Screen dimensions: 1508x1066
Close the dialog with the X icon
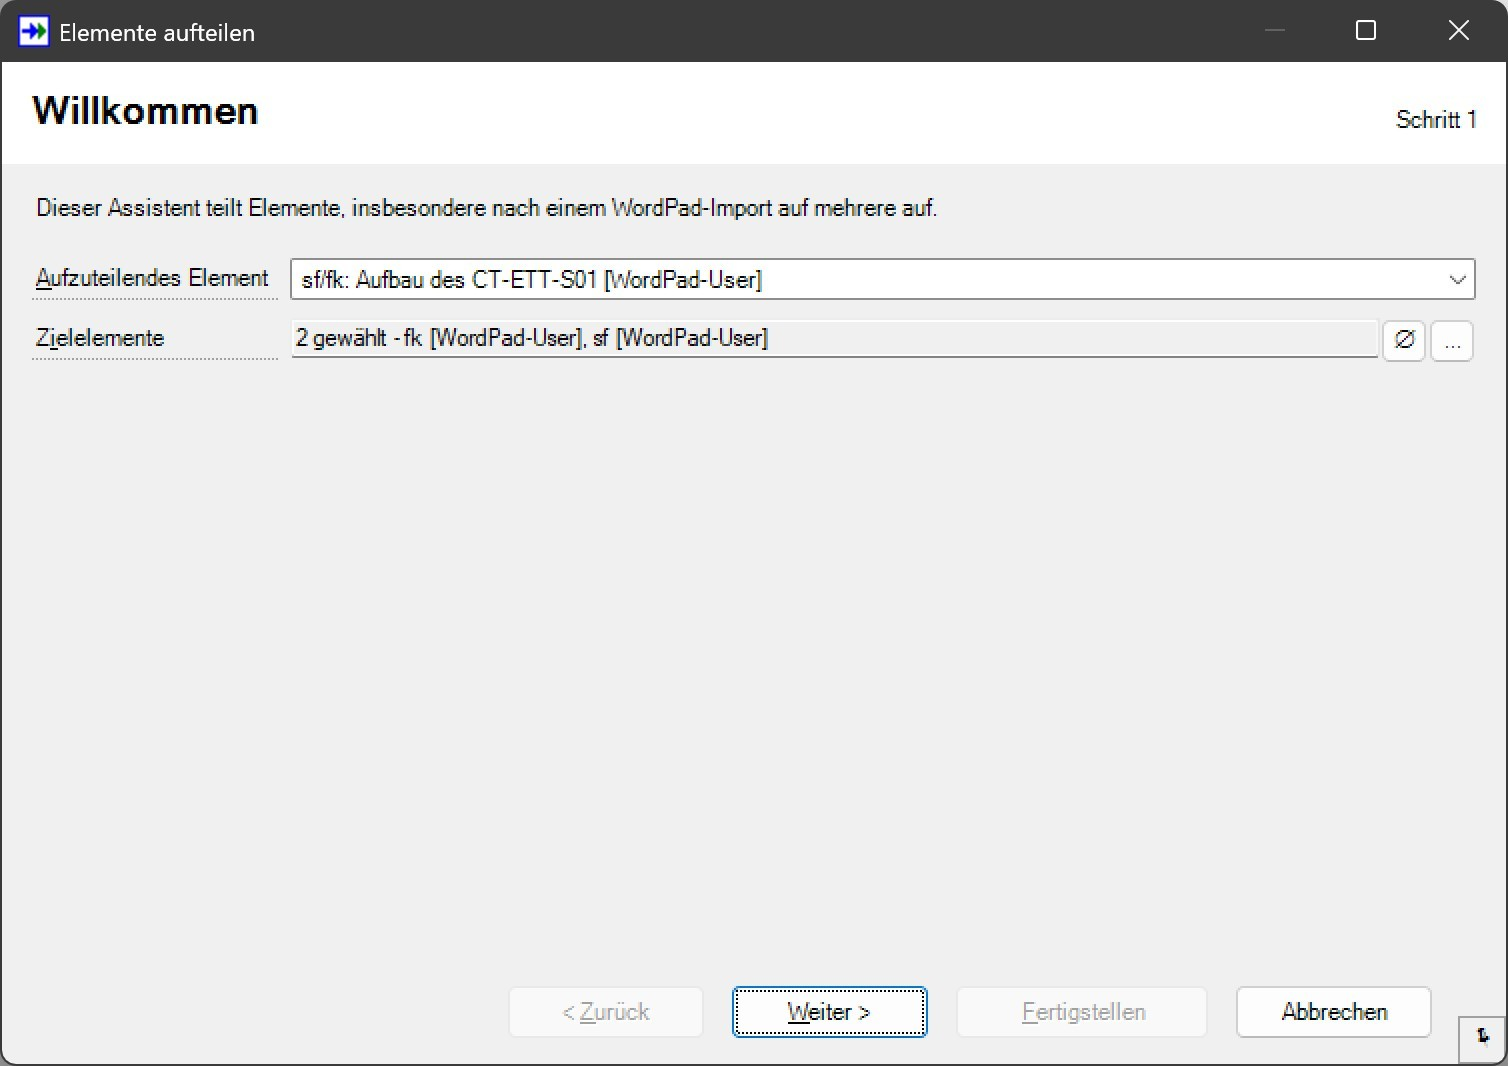point(1458,31)
